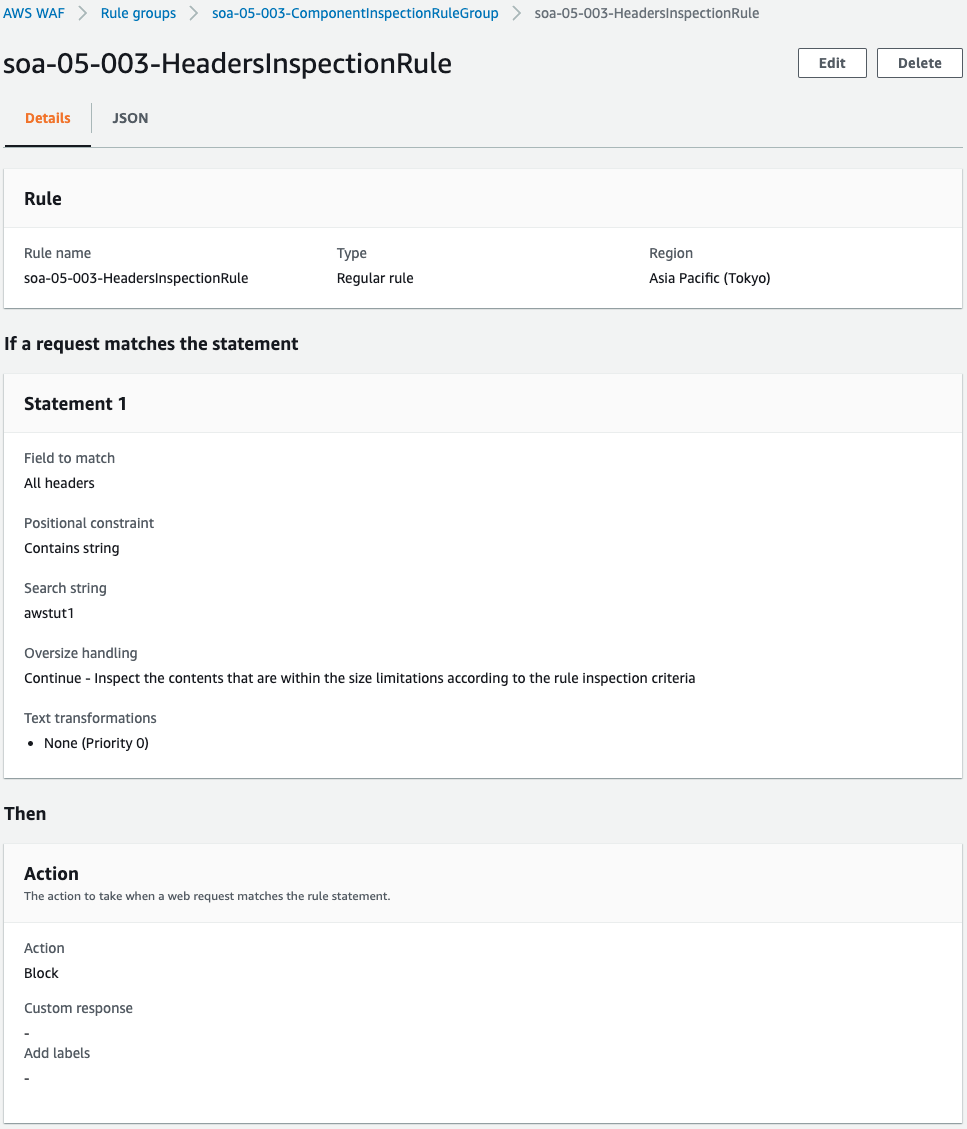Image resolution: width=967 pixels, height=1129 pixels.
Task: Click the Rule section header
Action: click(43, 199)
